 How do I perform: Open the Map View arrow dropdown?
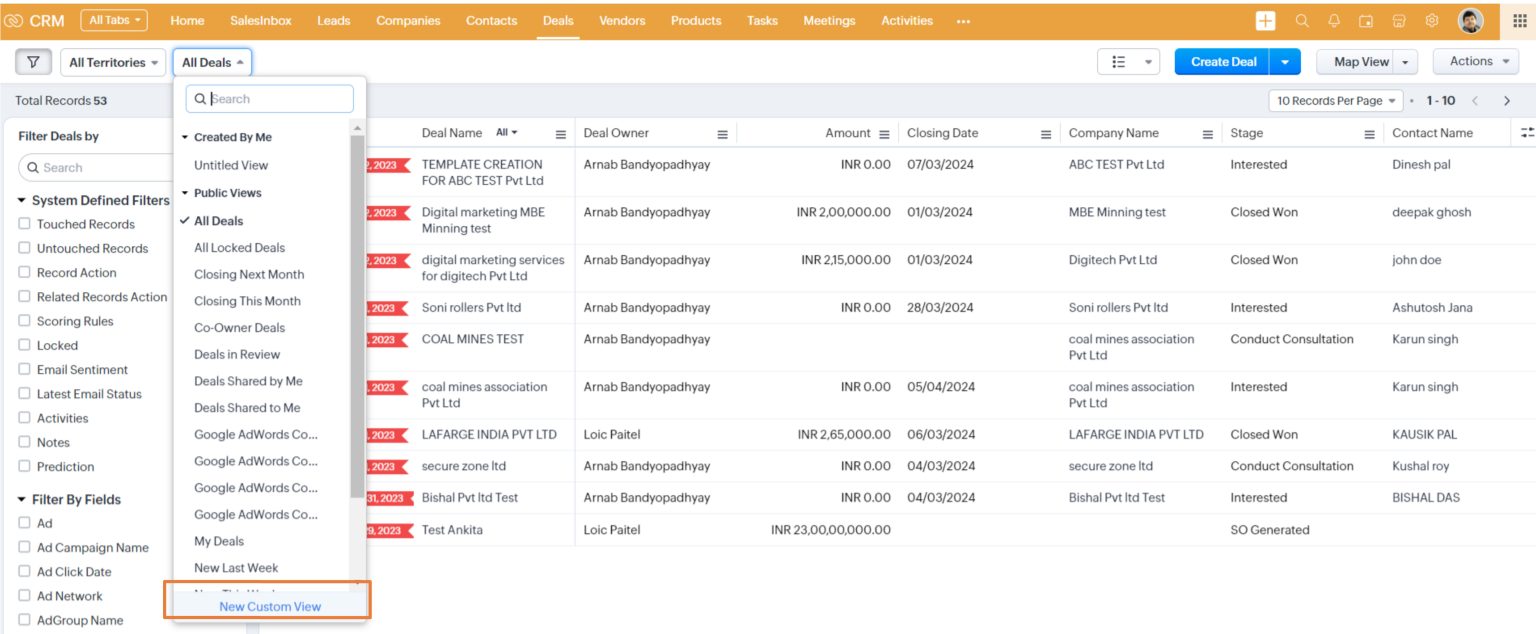1406,62
